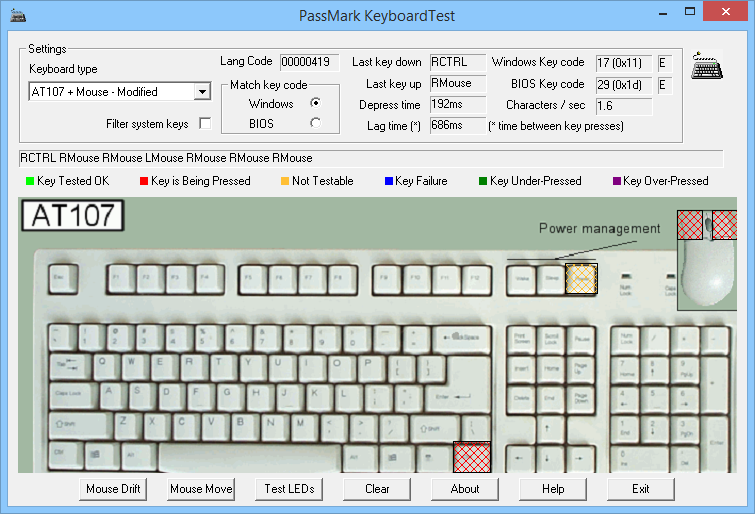Click the Backspace key on keyboard image
The image size is (755, 514).
coord(462,338)
